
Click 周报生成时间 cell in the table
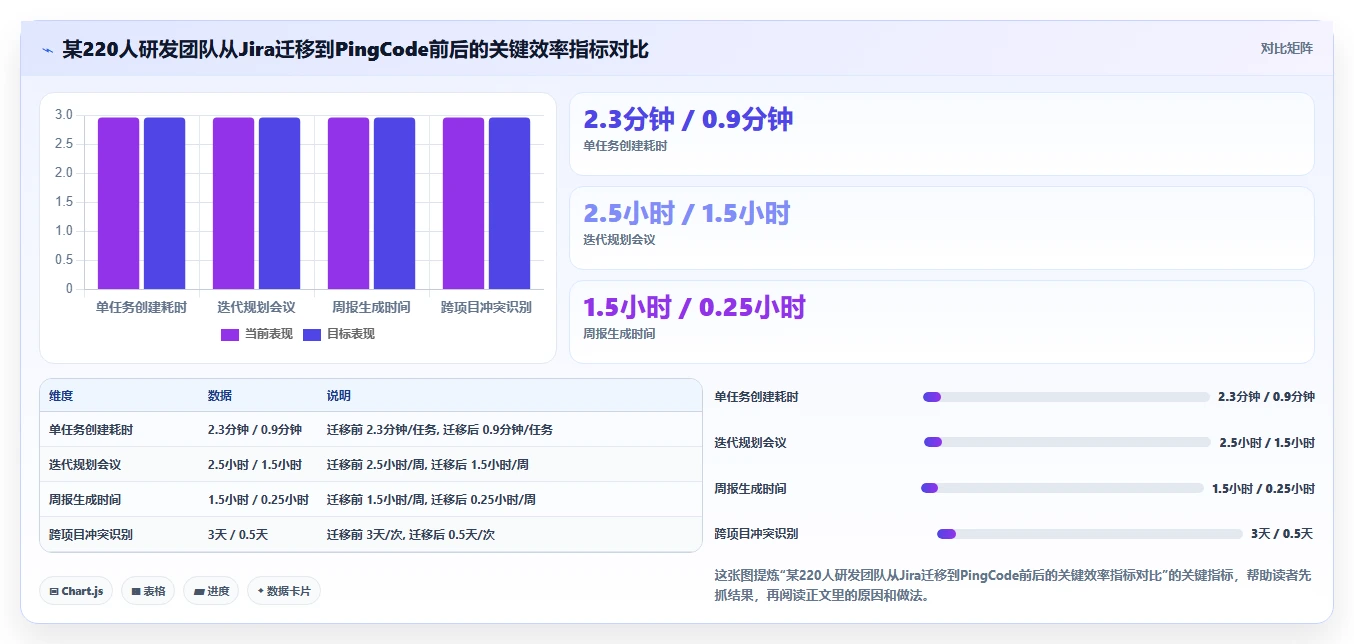pos(85,500)
